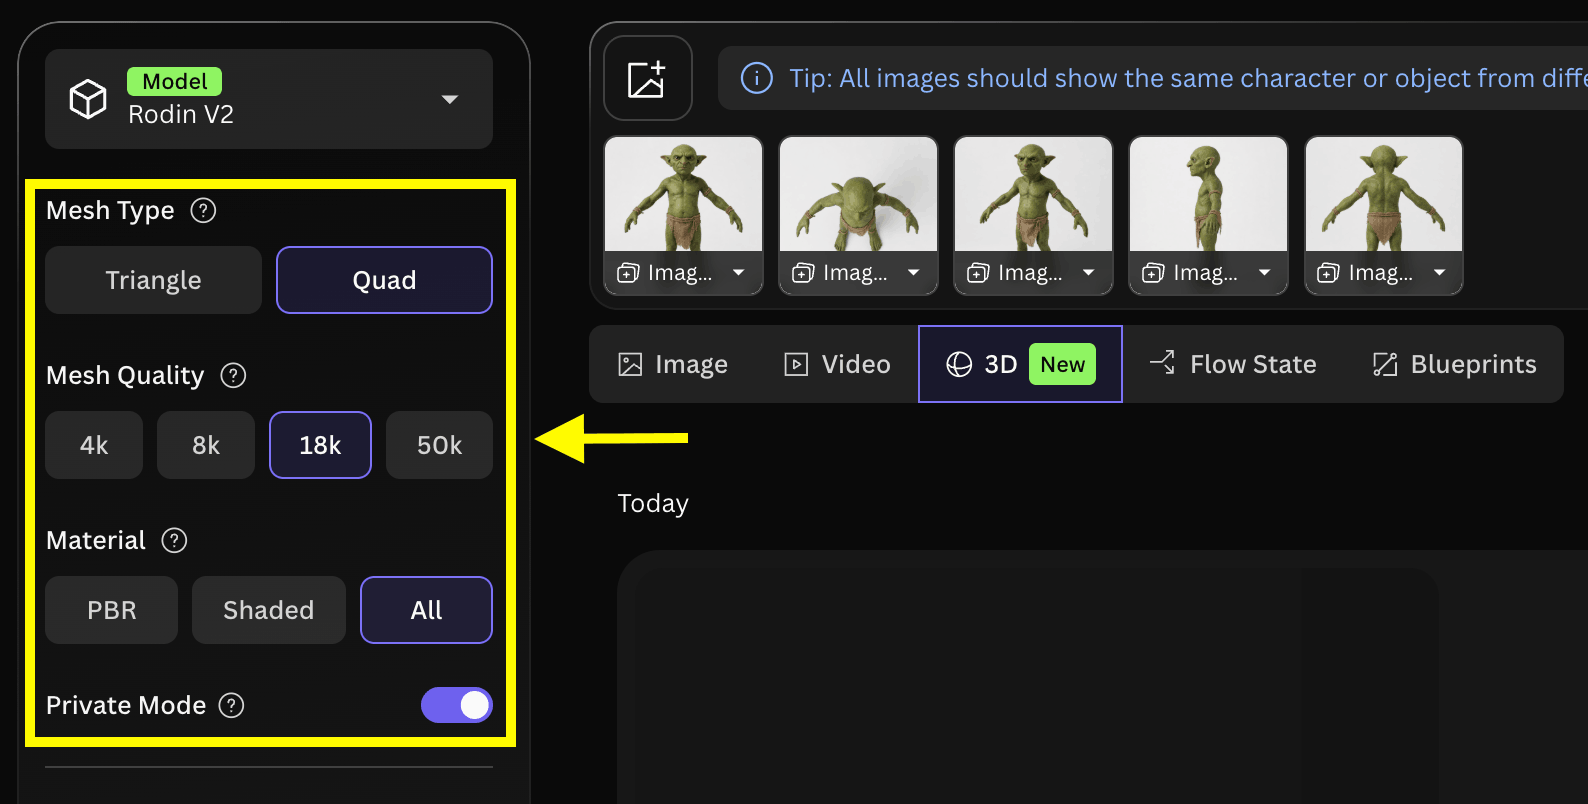Click the add image upload icon
The height and width of the screenshot is (804, 1588).
pyautogui.click(x=647, y=79)
